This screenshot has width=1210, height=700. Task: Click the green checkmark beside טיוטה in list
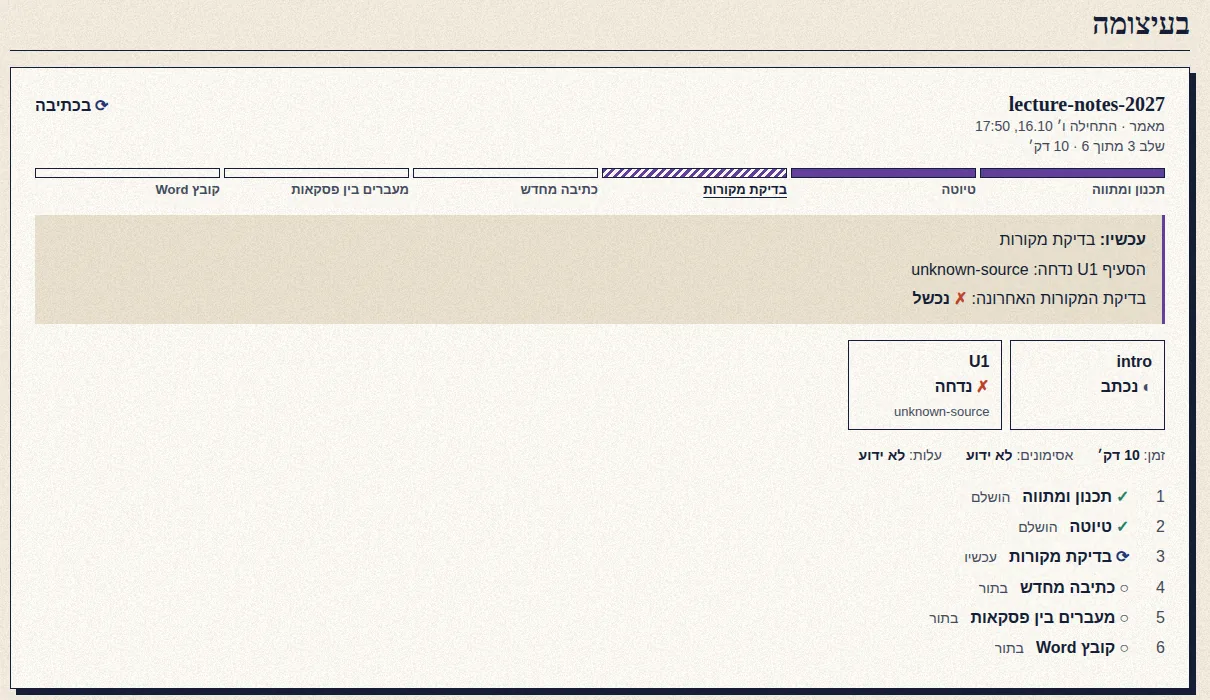1123,527
